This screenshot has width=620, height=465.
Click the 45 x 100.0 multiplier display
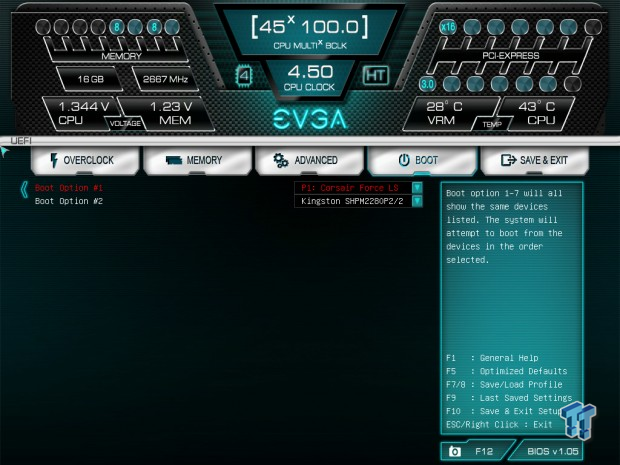(310, 33)
